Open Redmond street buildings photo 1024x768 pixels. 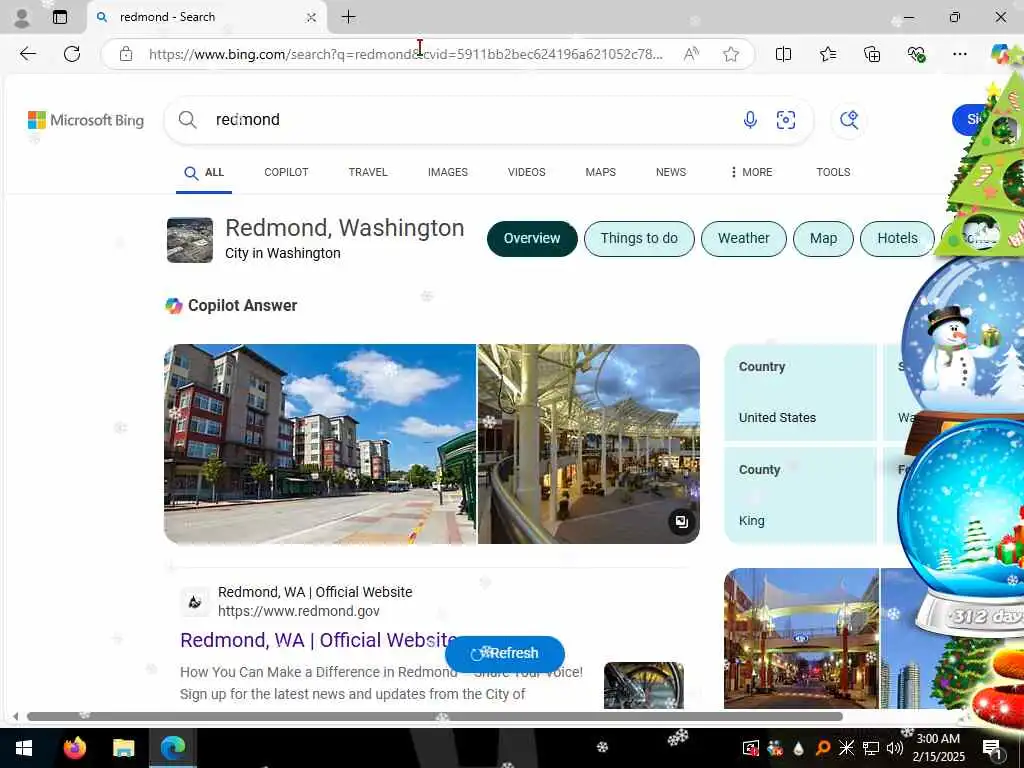[x=320, y=444]
